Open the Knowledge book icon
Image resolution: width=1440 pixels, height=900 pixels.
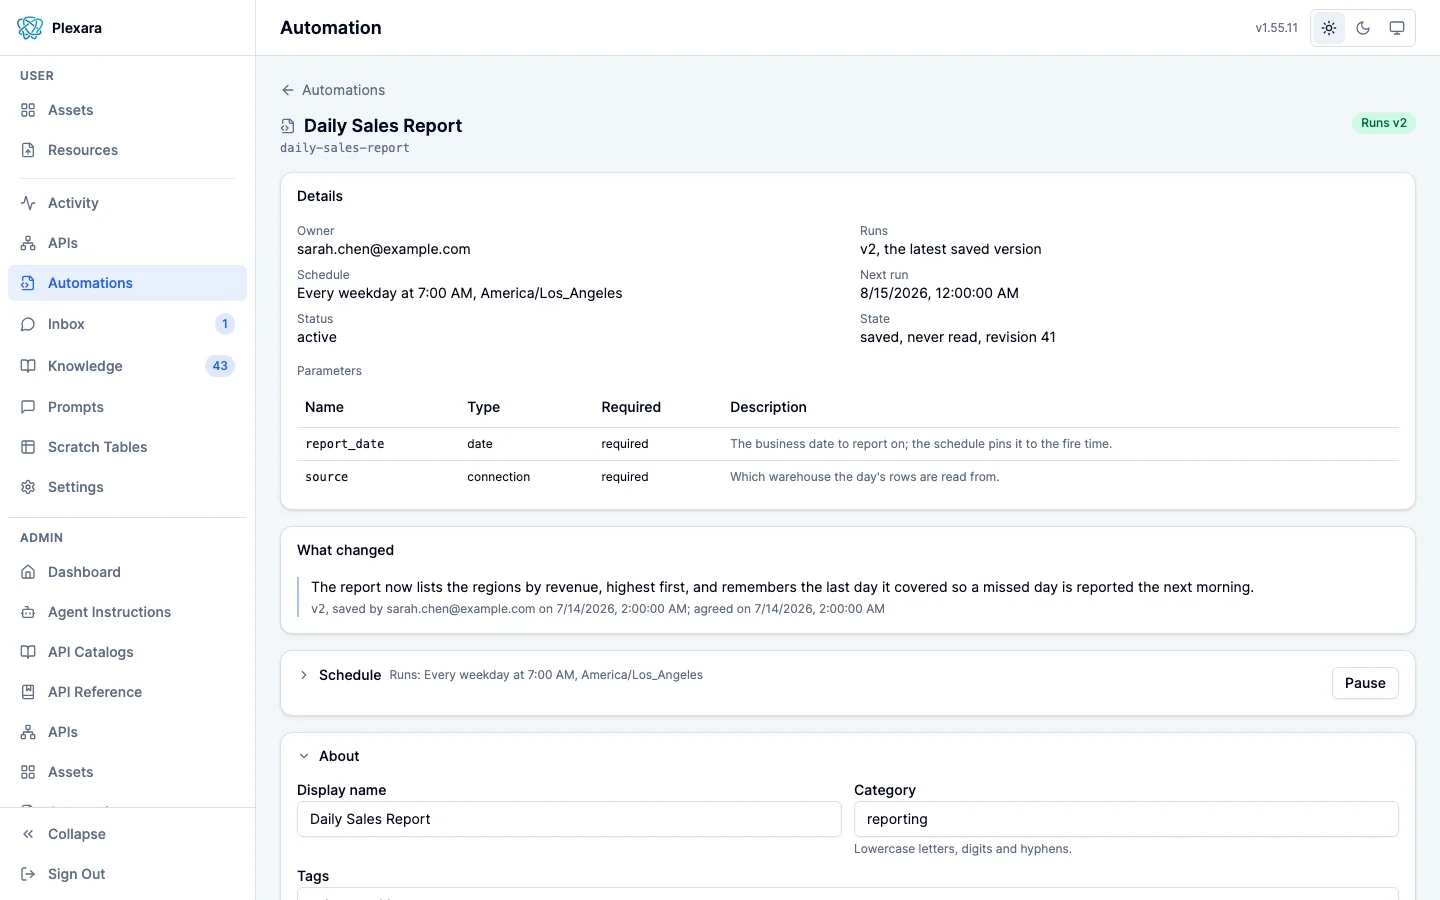tap(28, 366)
